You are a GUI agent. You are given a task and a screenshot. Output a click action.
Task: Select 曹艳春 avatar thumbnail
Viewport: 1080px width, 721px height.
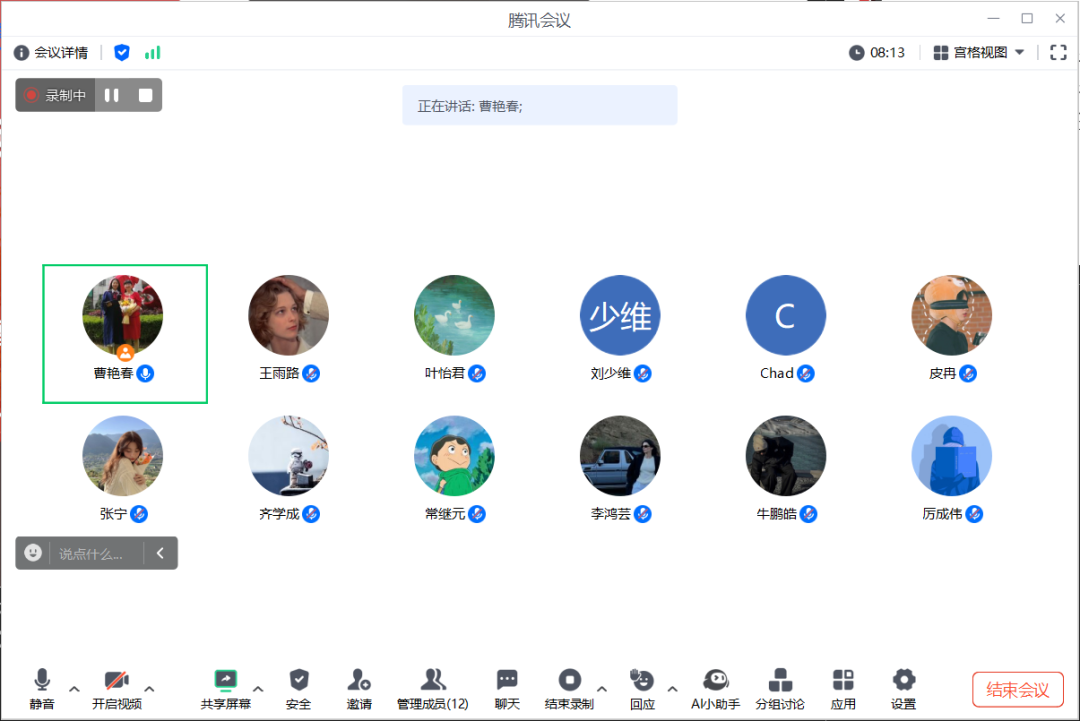point(123,315)
